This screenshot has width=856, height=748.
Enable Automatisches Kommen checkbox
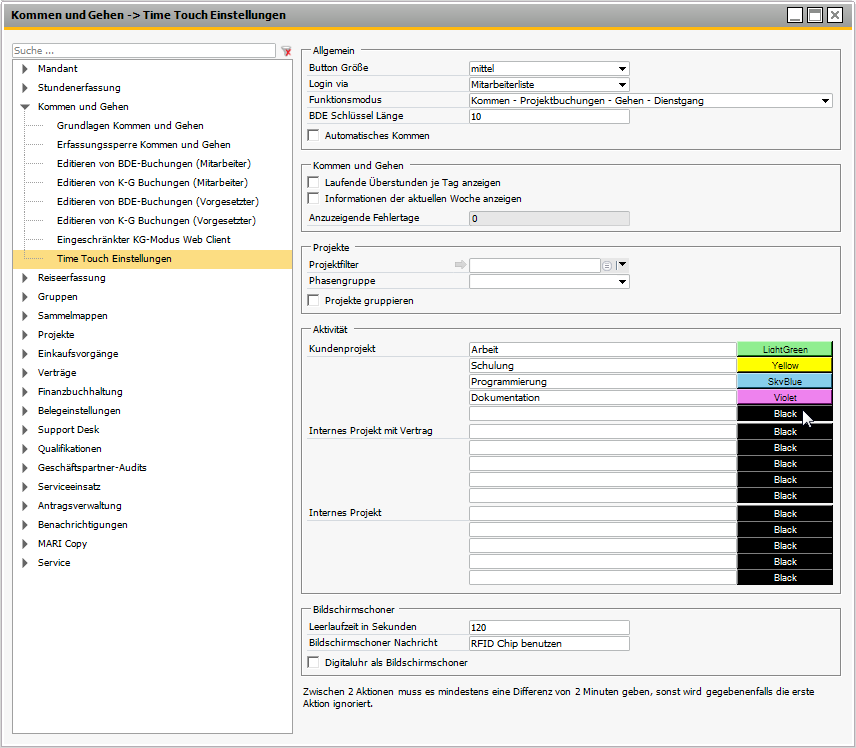(x=314, y=136)
